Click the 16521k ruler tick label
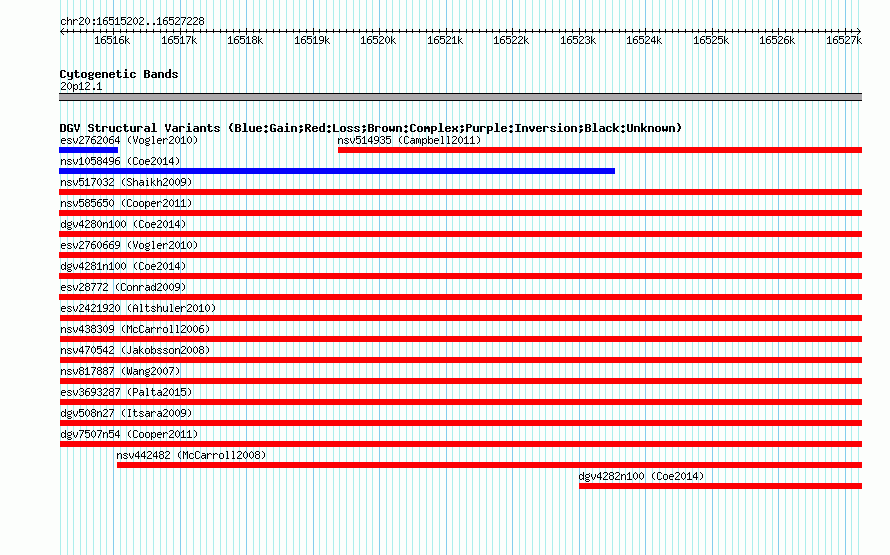The height and width of the screenshot is (555, 890). tap(445, 40)
